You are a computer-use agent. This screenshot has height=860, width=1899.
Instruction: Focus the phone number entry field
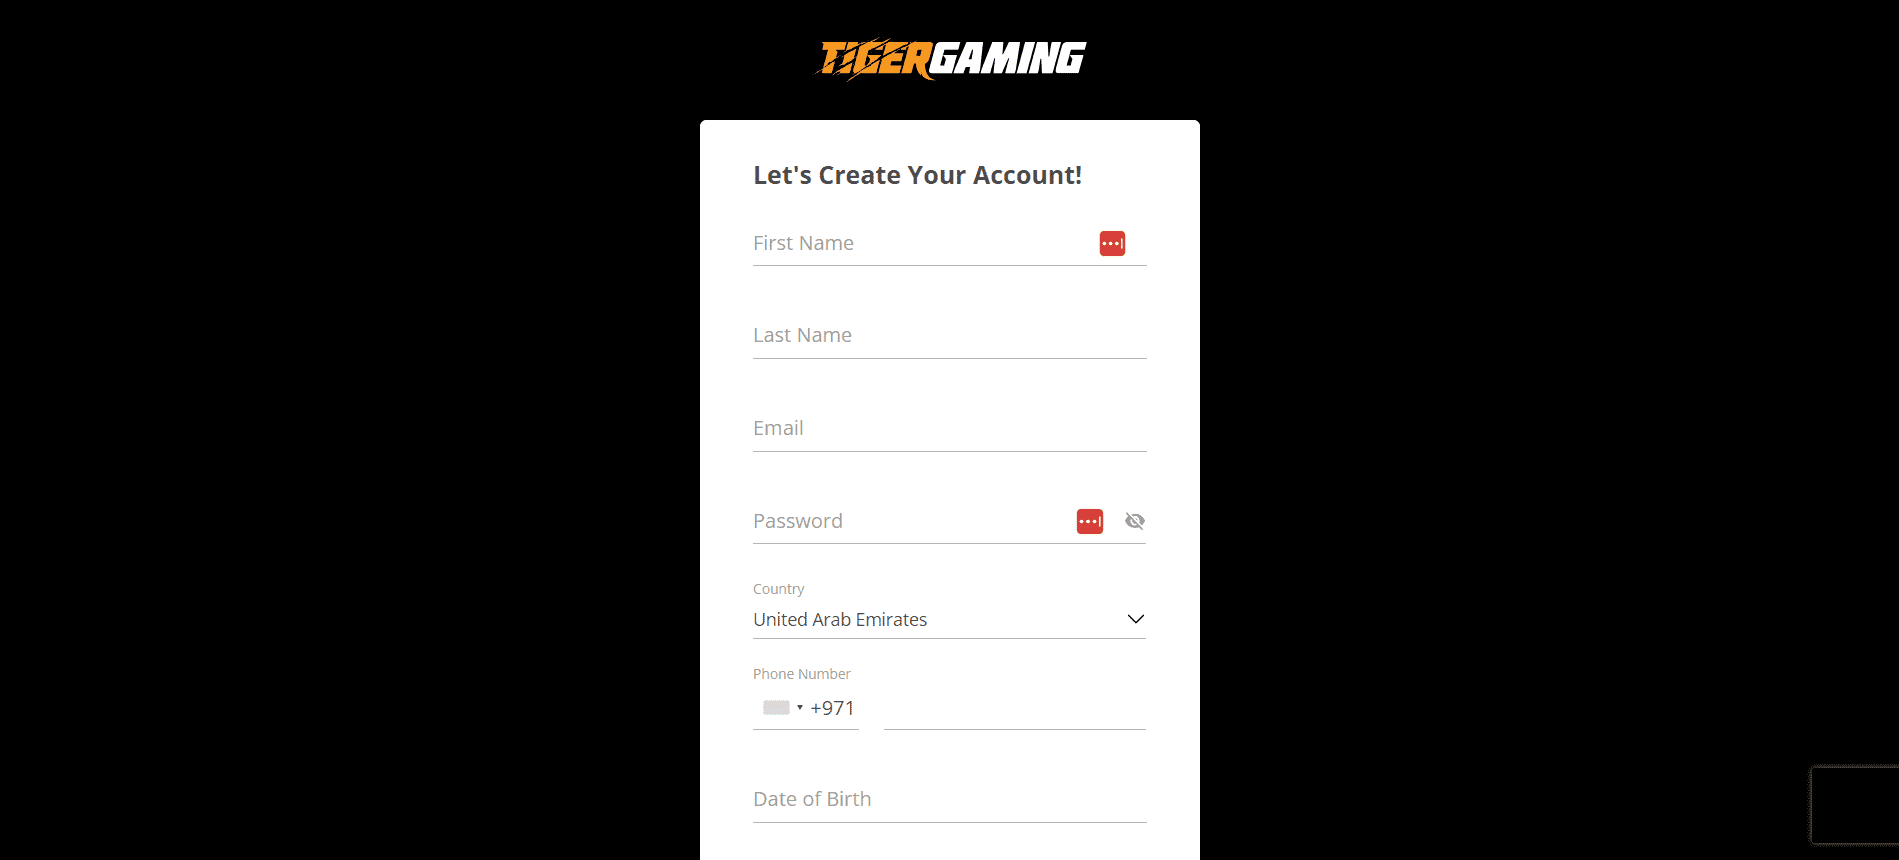pyautogui.click(x=1015, y=708)
